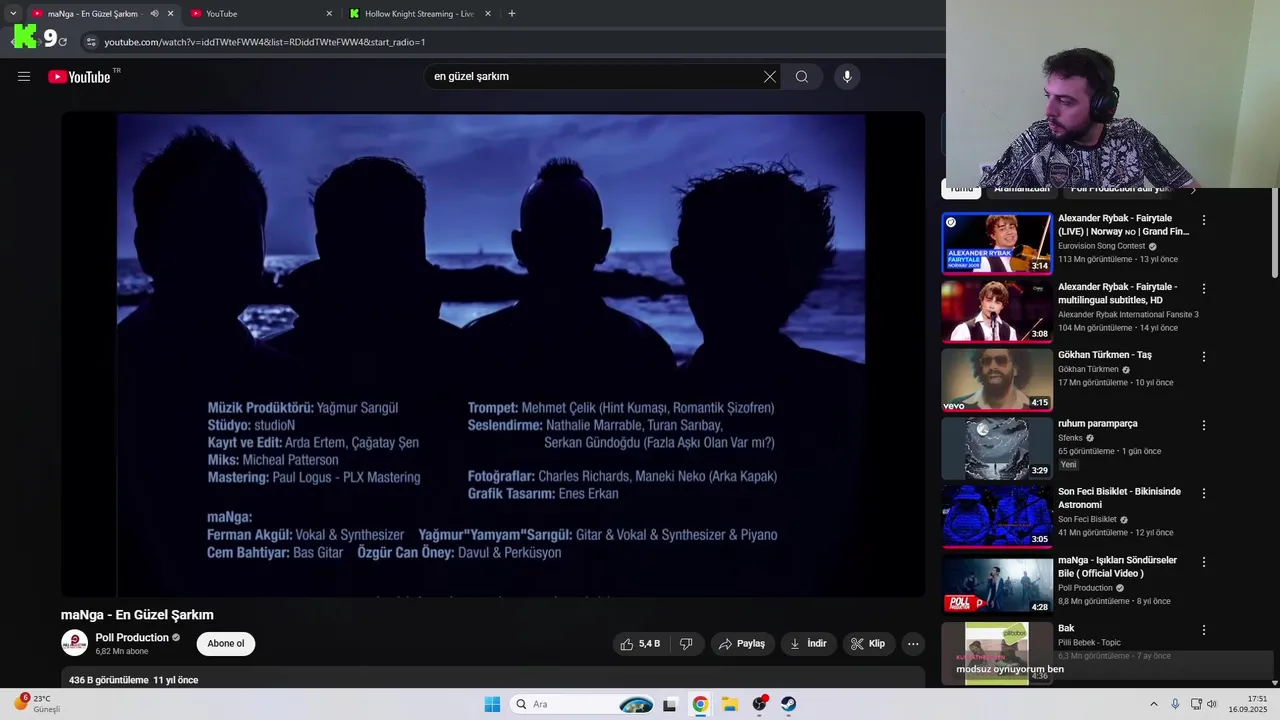
Task: Open the ruhum paramparça video title
Action: (1098, 423)
